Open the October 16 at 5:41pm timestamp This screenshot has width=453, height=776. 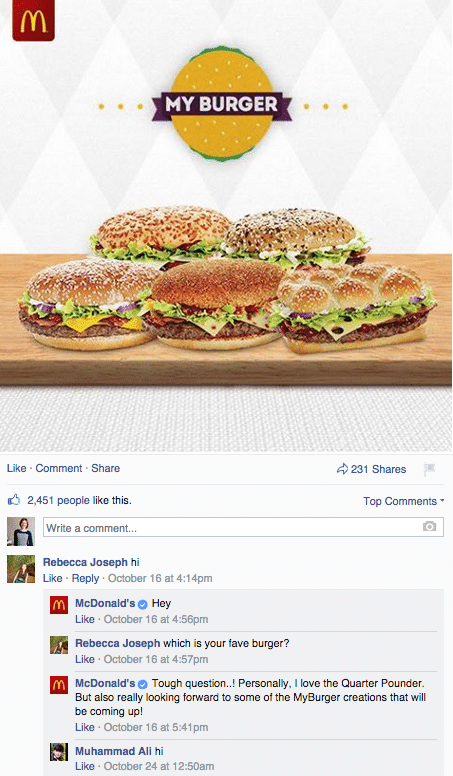[156, 728]
